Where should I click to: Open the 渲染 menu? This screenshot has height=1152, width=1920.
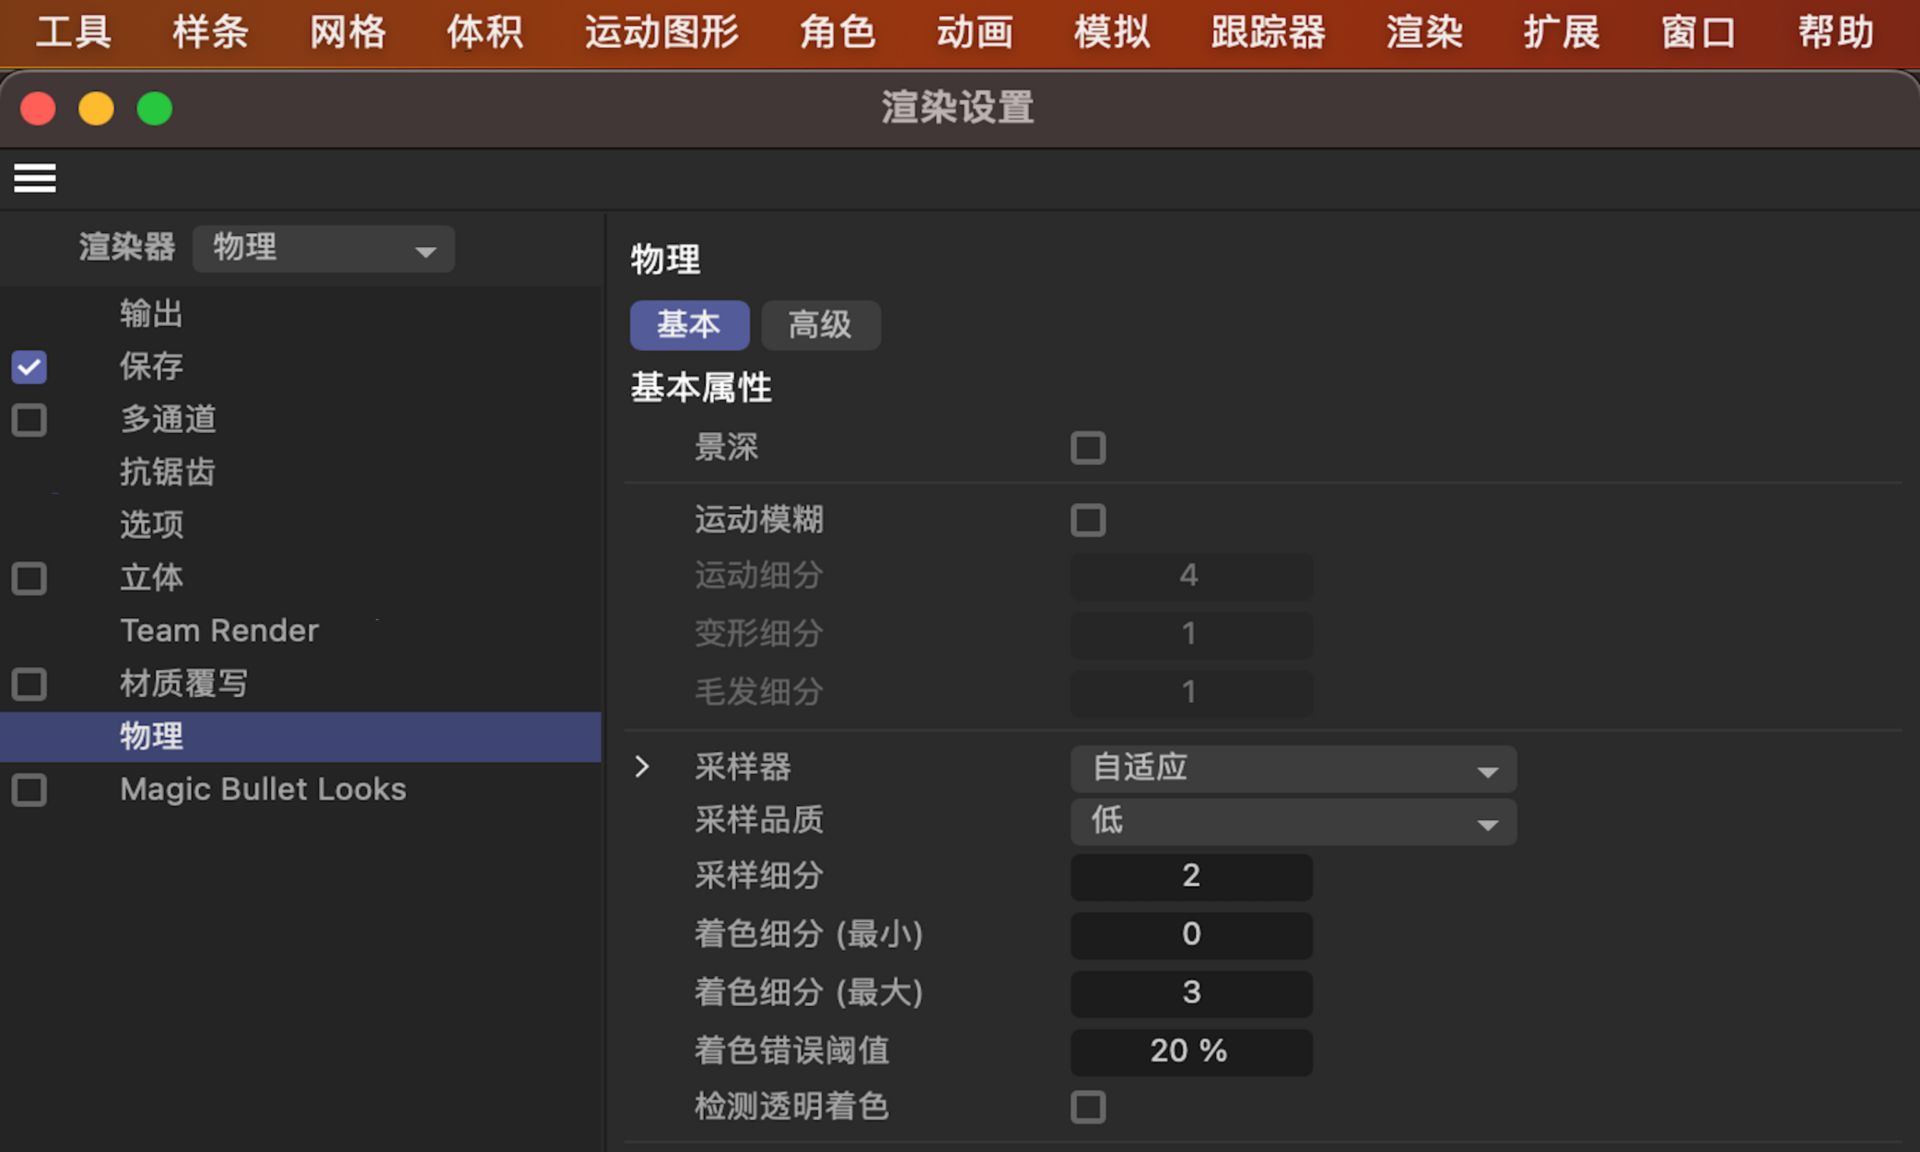point(1424,32)
